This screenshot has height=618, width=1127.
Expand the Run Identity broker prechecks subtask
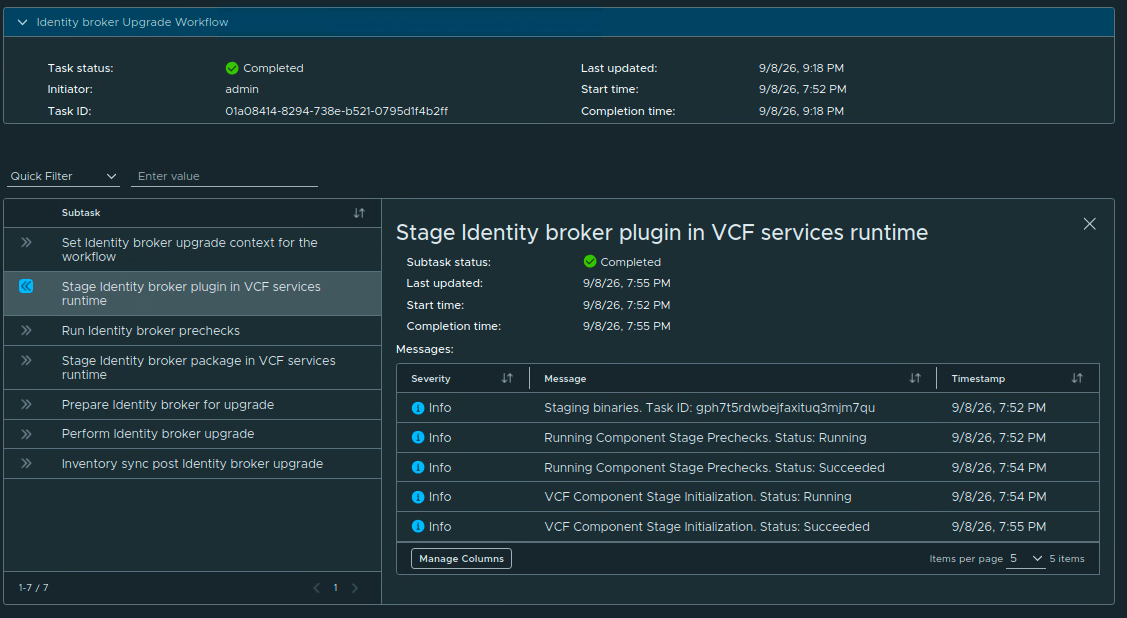click(x=26, y=331)
